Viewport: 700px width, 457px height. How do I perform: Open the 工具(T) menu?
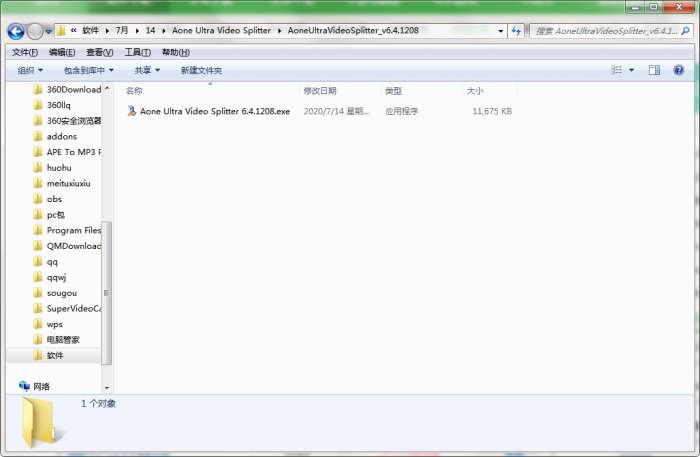(x=138, y=52)
